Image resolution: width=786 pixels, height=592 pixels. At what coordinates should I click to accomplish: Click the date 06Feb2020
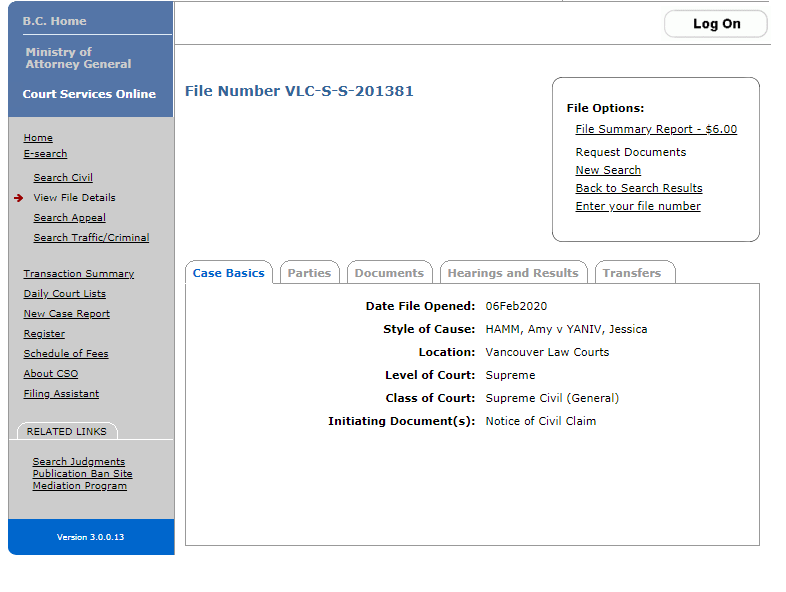(x=516, y=306)
